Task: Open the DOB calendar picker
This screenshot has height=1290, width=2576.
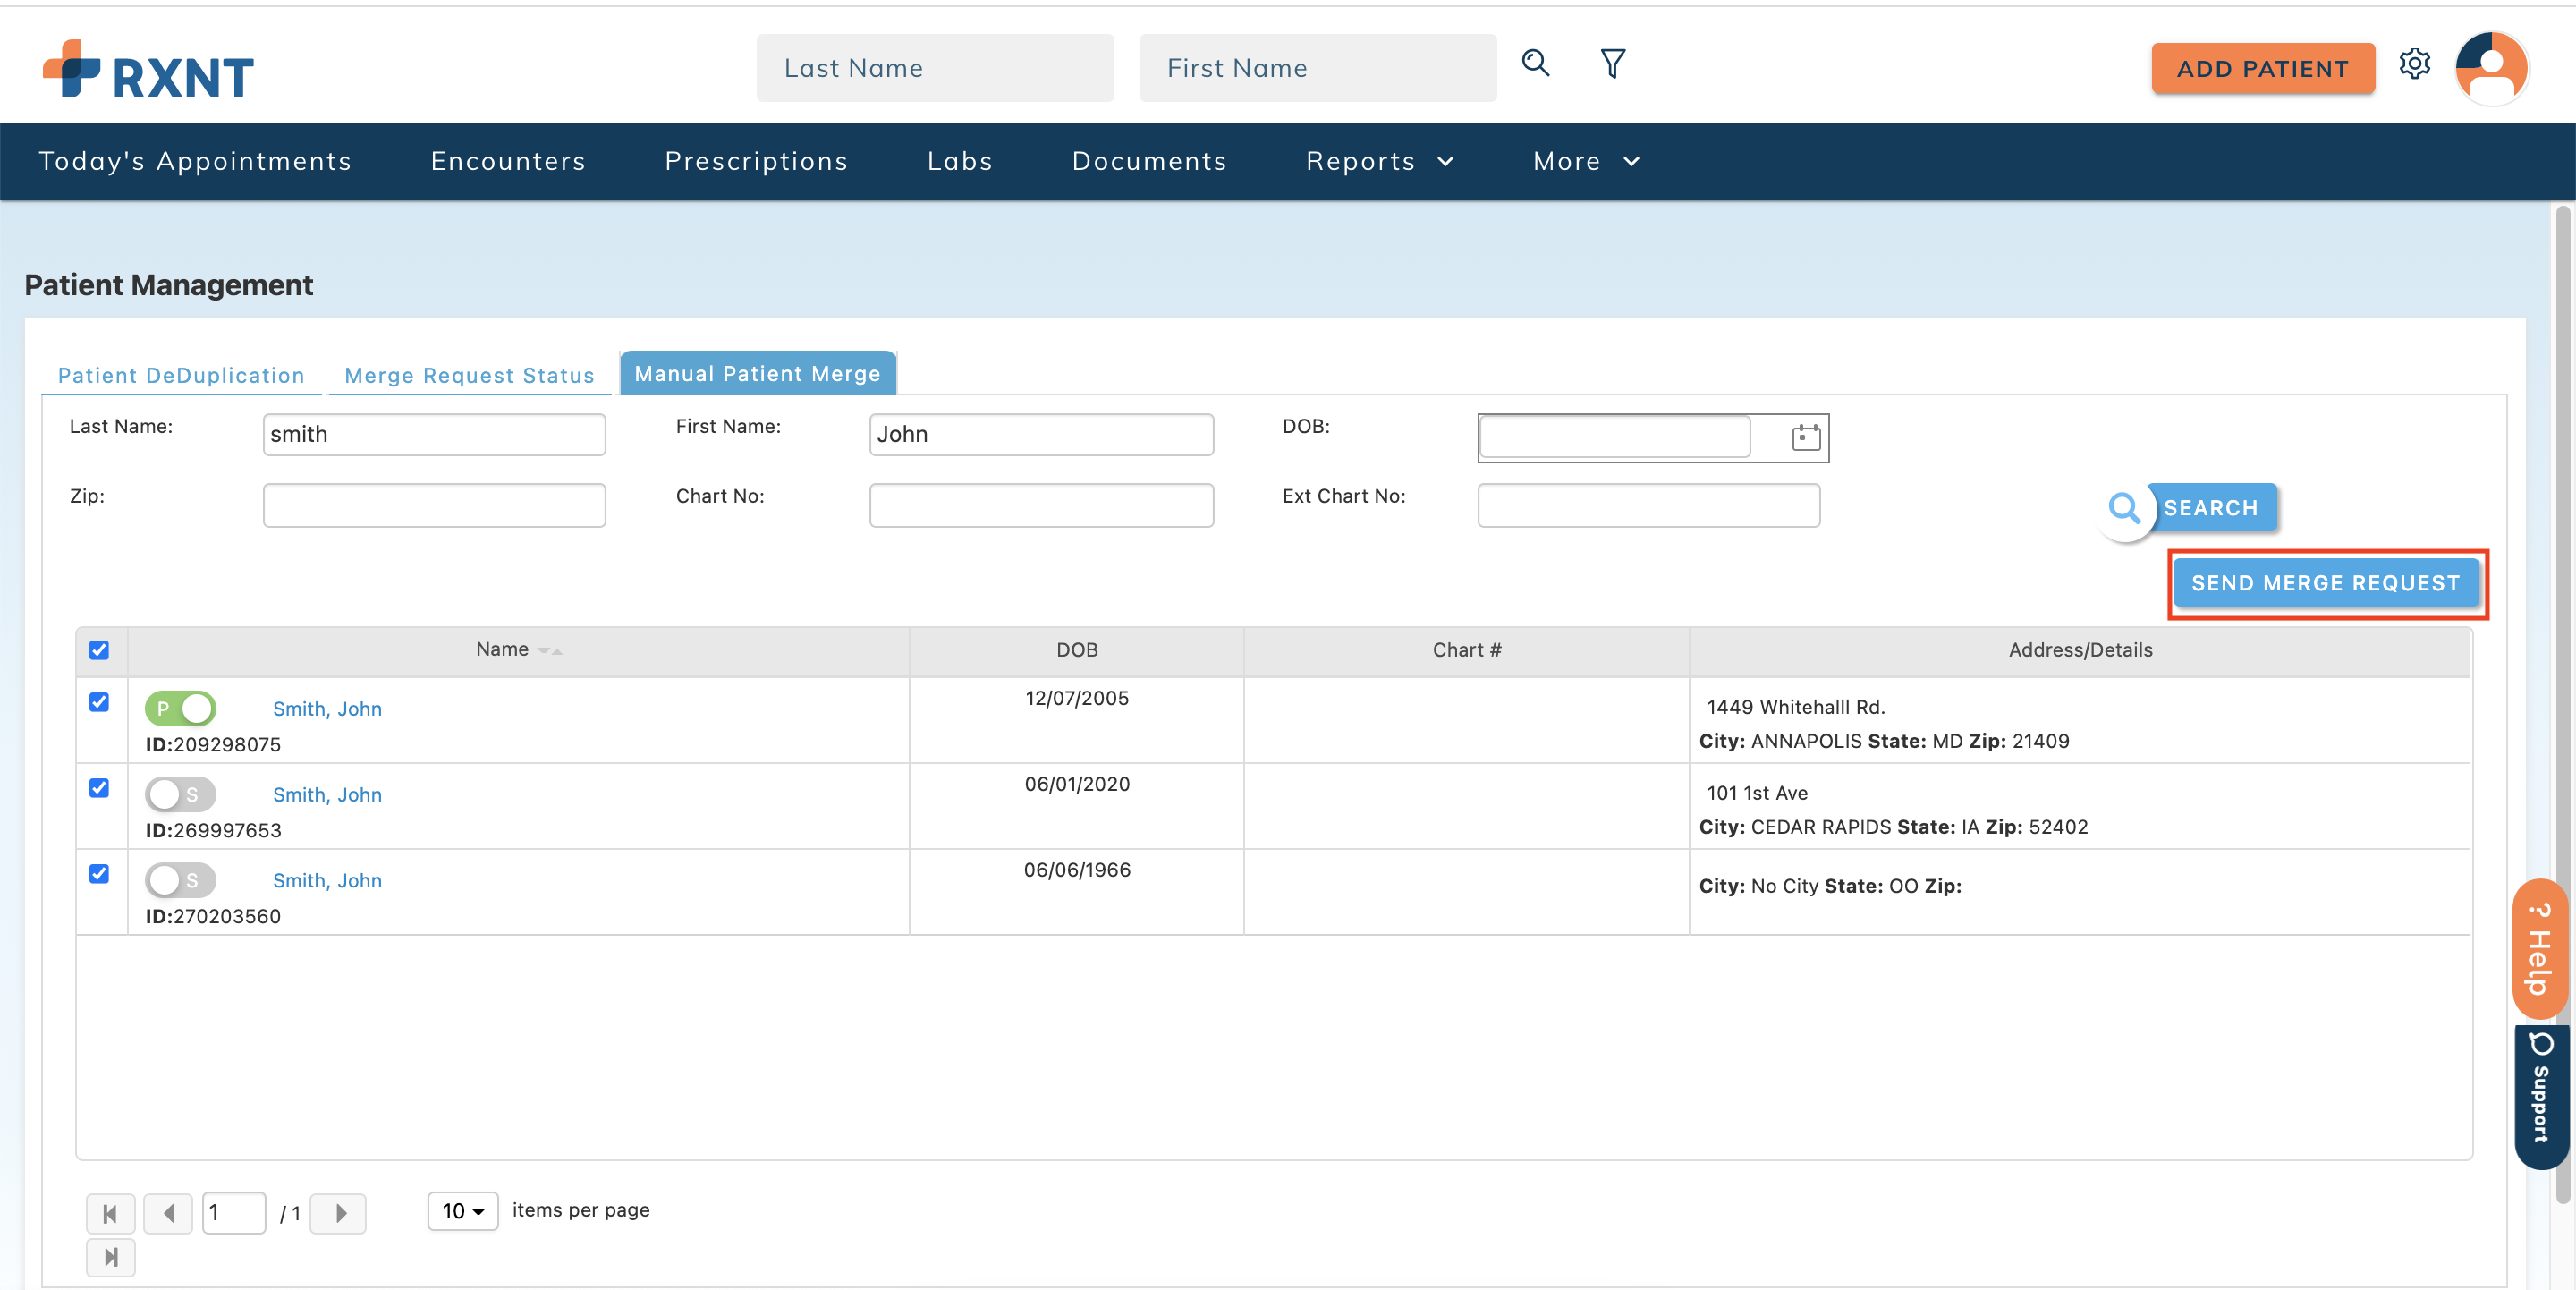Action: coord(1805,438)
